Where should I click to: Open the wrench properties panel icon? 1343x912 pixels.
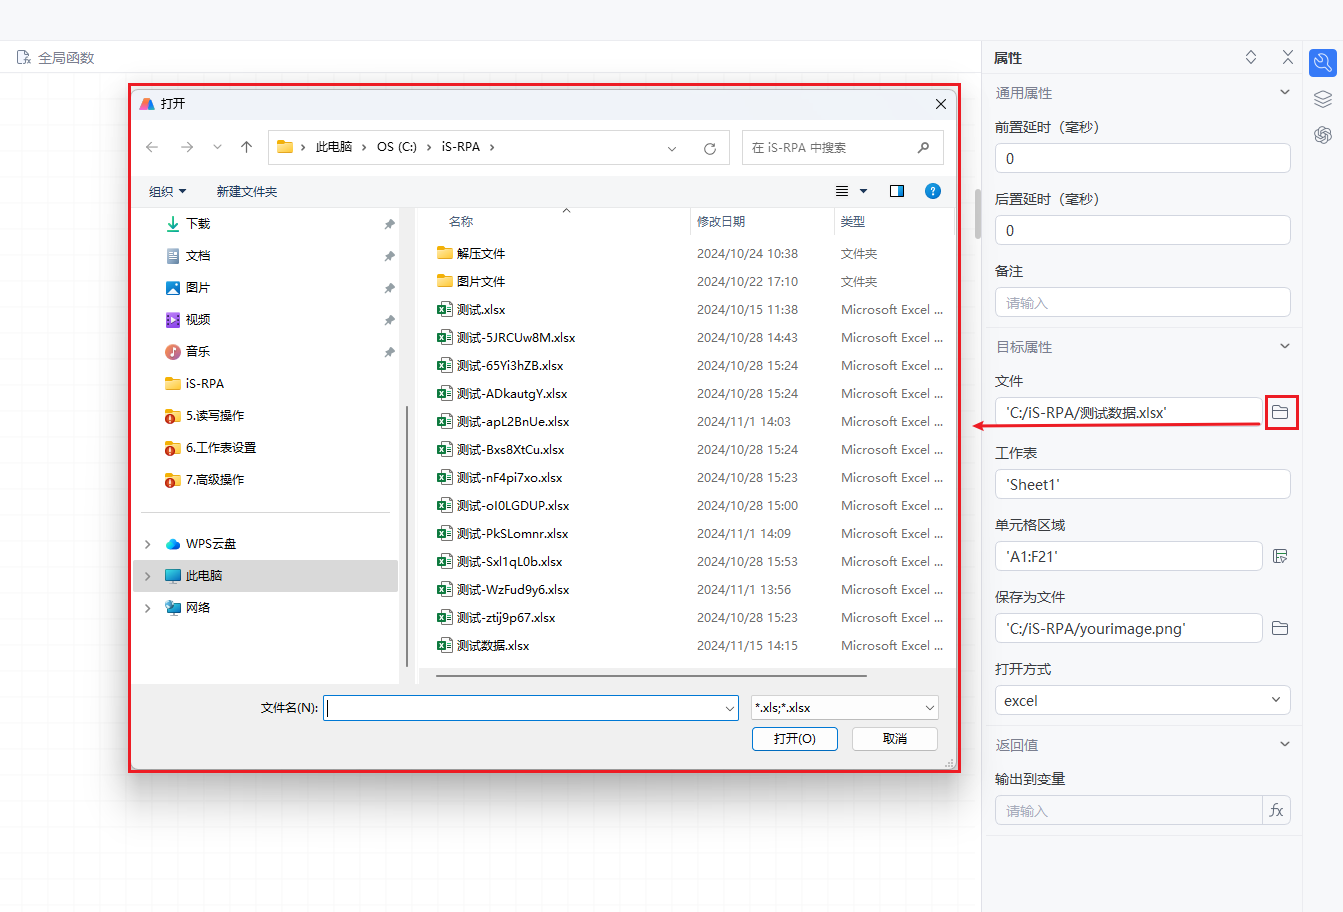1323,63
